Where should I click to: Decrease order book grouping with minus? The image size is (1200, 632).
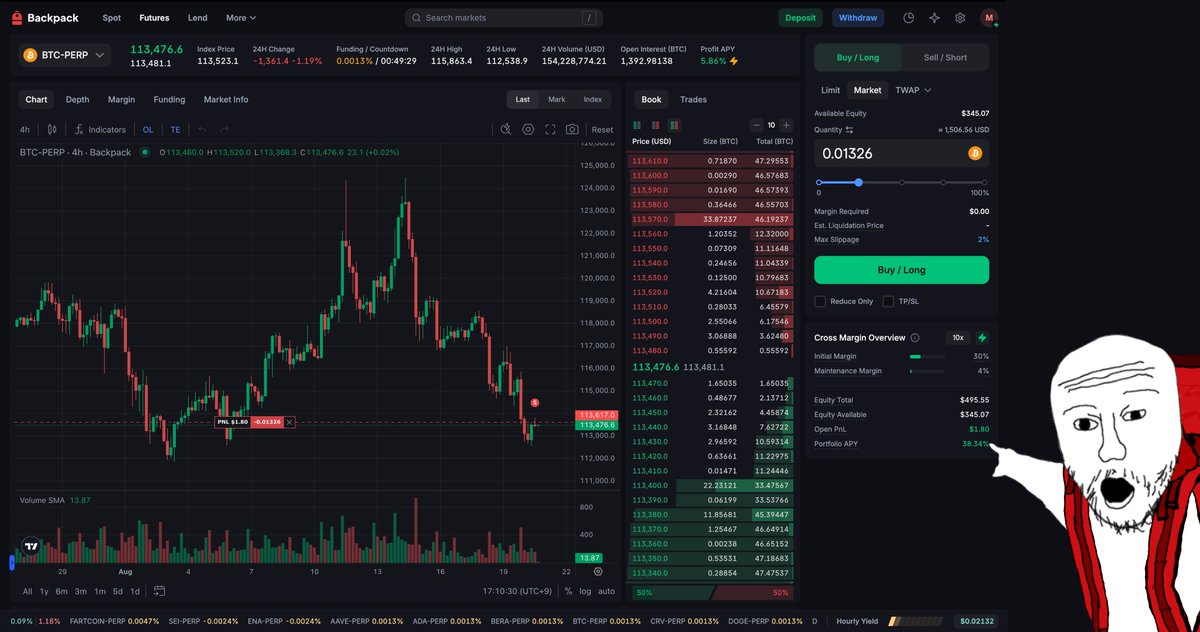(755, 125)
